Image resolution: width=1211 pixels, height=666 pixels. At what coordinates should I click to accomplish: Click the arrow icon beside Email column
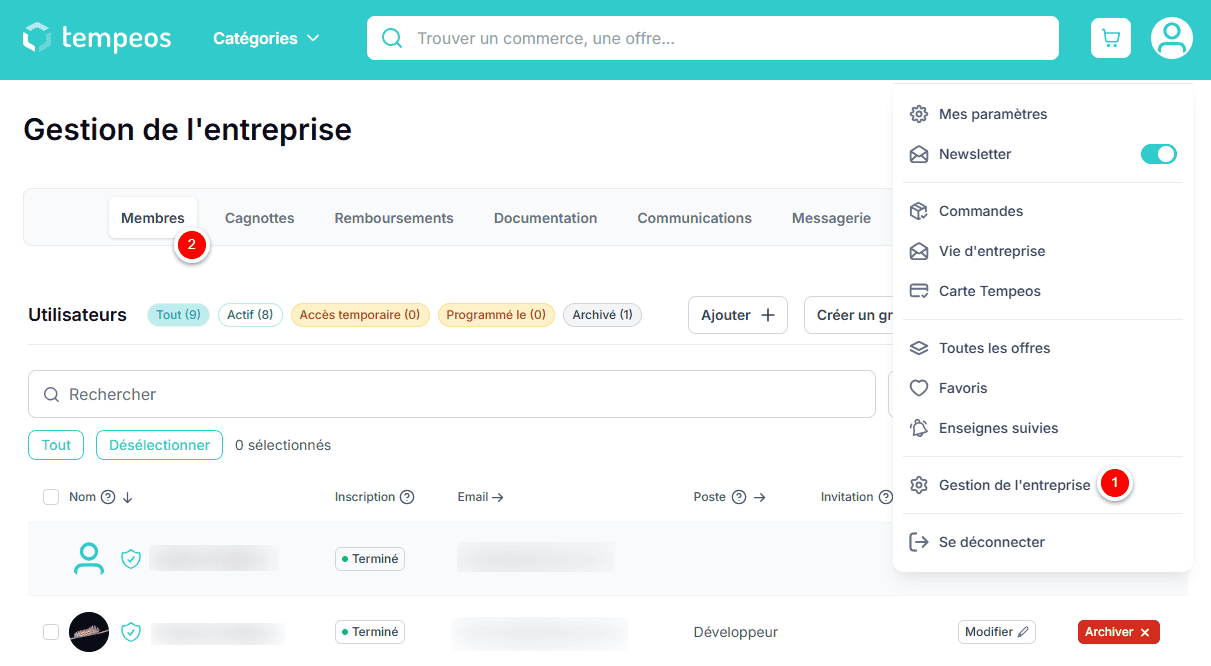pos(498,497)
